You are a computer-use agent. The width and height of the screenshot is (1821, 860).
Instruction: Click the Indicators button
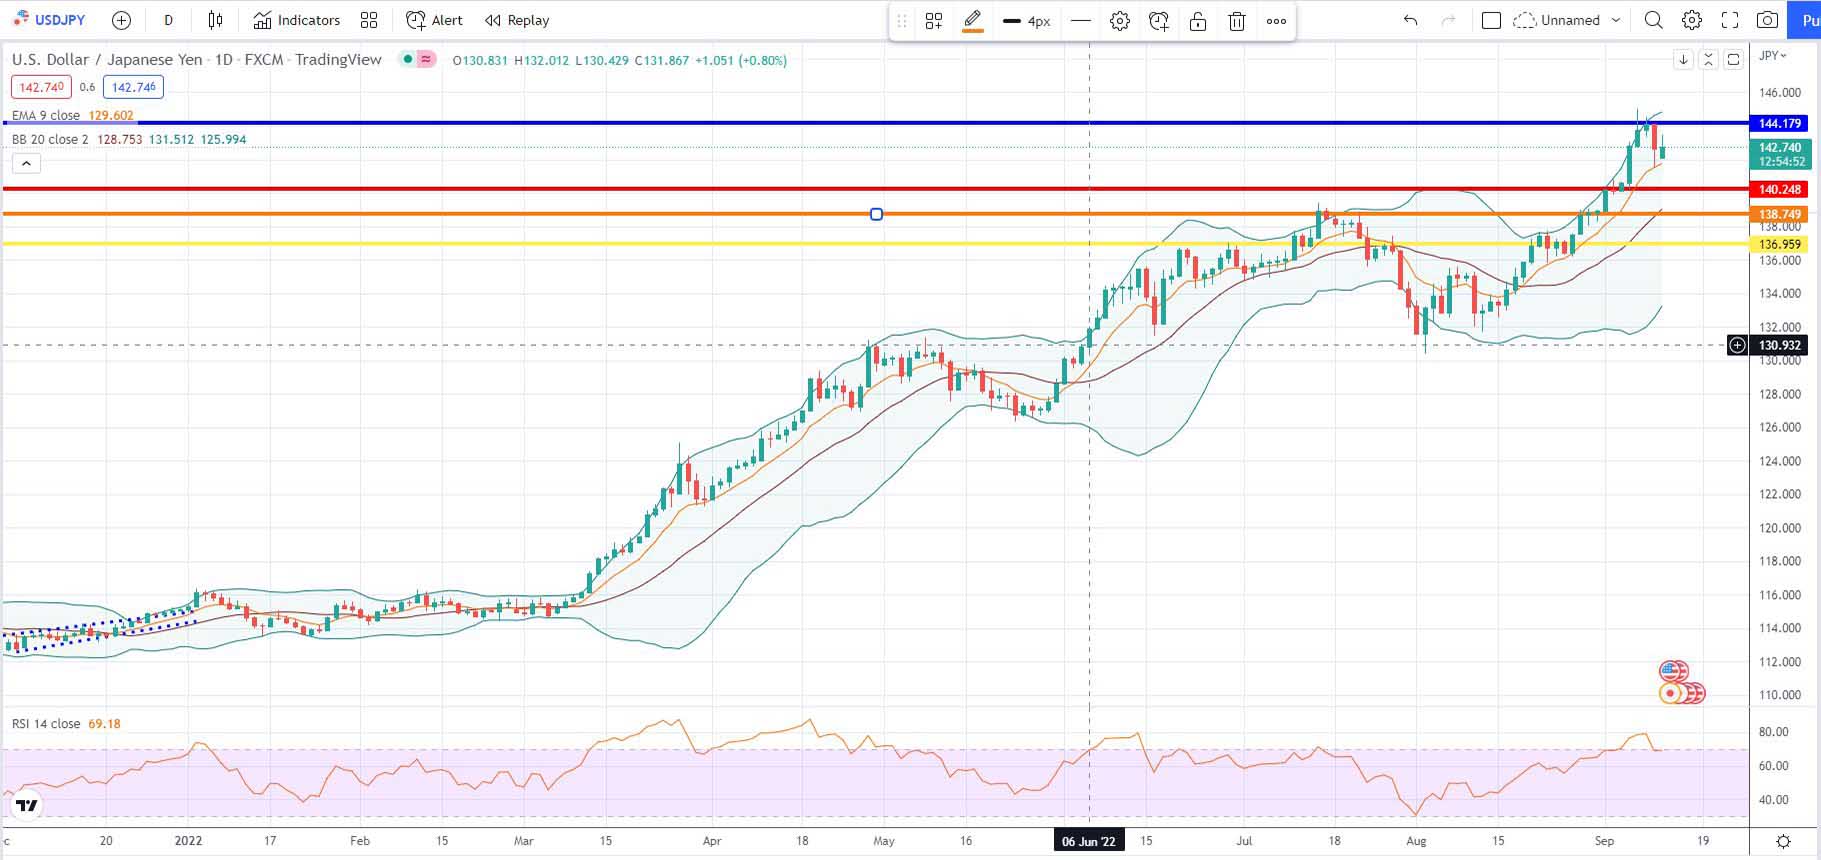[x=297, y=20]
